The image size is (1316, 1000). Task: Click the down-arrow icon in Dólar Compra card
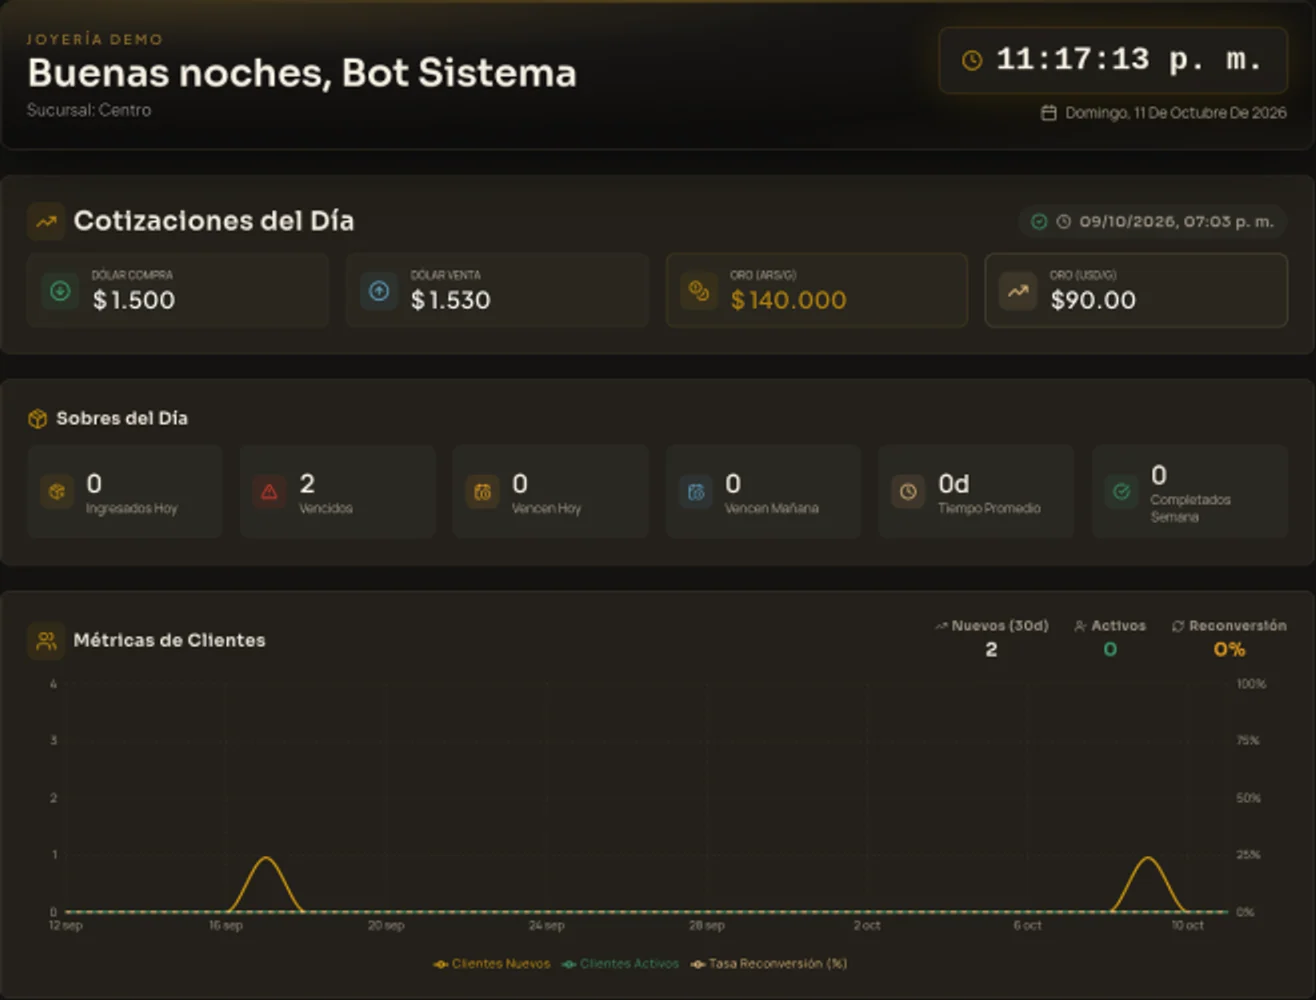click(x=60, y=291)
